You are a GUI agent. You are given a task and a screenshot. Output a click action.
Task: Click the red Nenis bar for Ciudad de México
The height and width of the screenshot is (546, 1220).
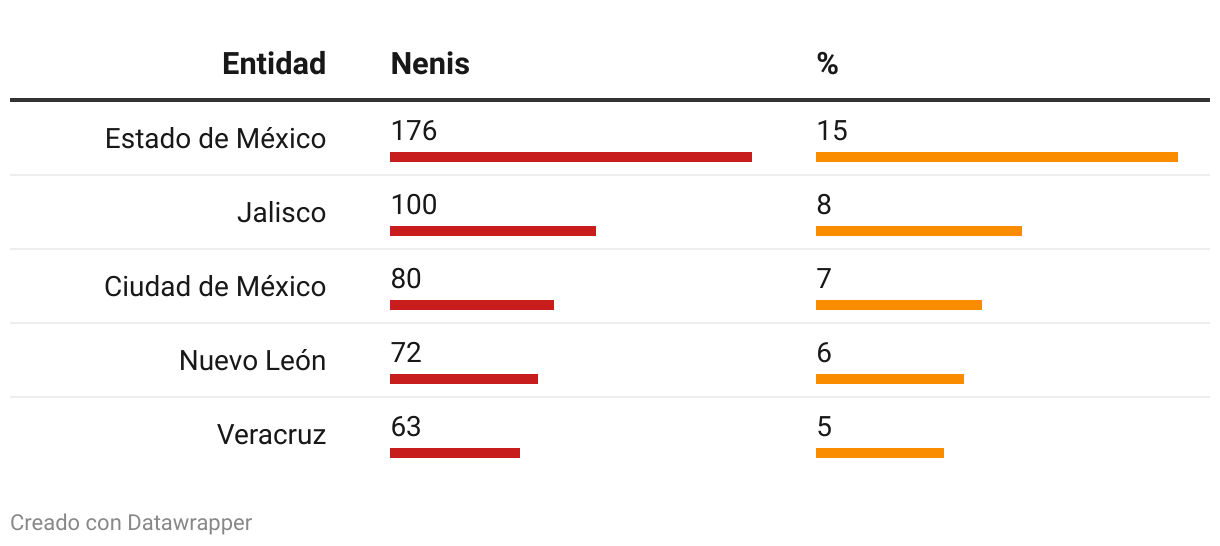pos(472,305)
